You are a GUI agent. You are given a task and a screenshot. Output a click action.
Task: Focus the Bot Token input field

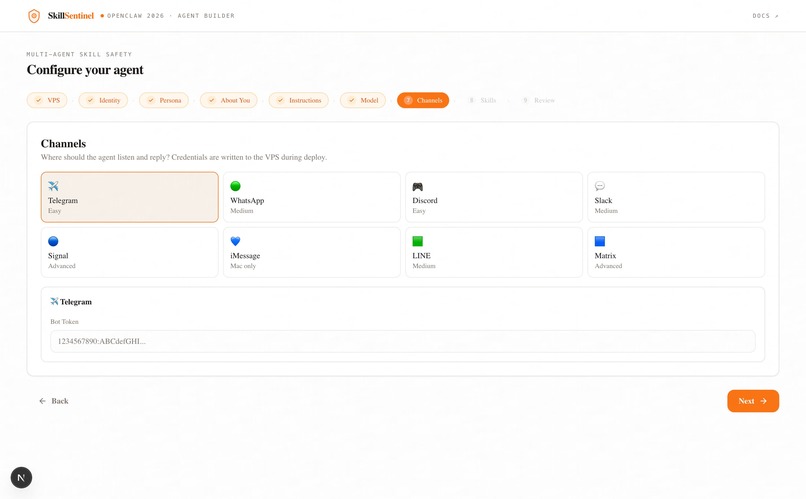tap(402, 341)
